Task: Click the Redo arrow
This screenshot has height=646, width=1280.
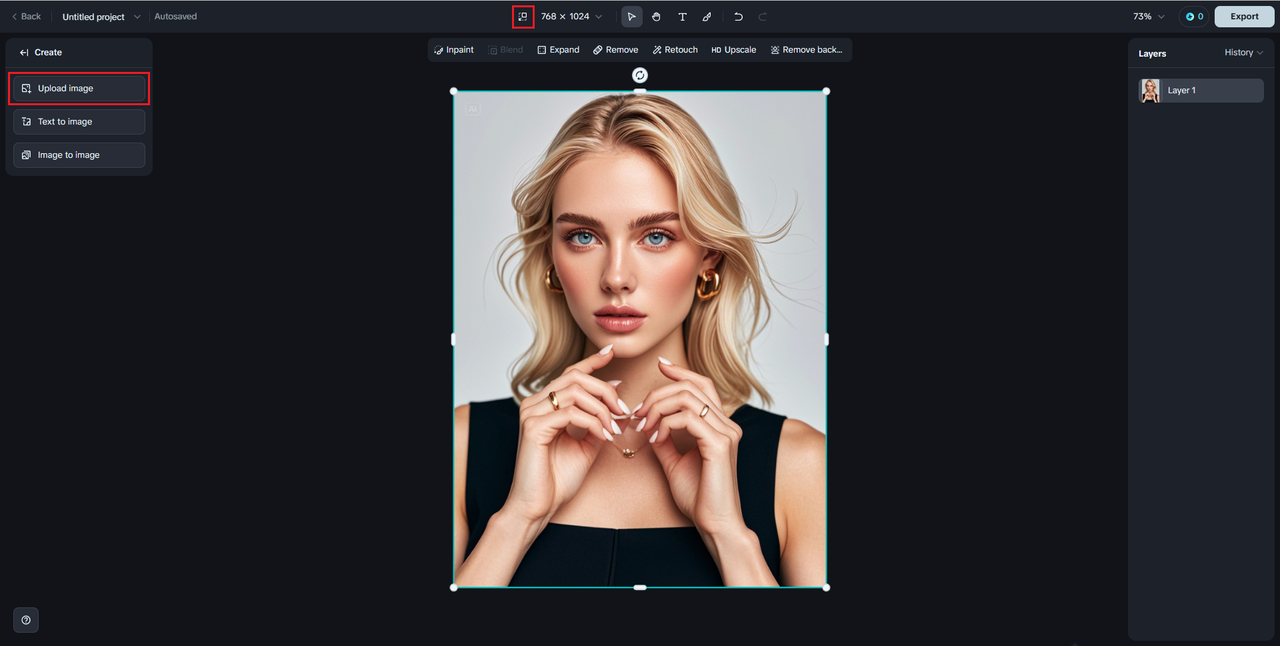Action: [763, 17]
